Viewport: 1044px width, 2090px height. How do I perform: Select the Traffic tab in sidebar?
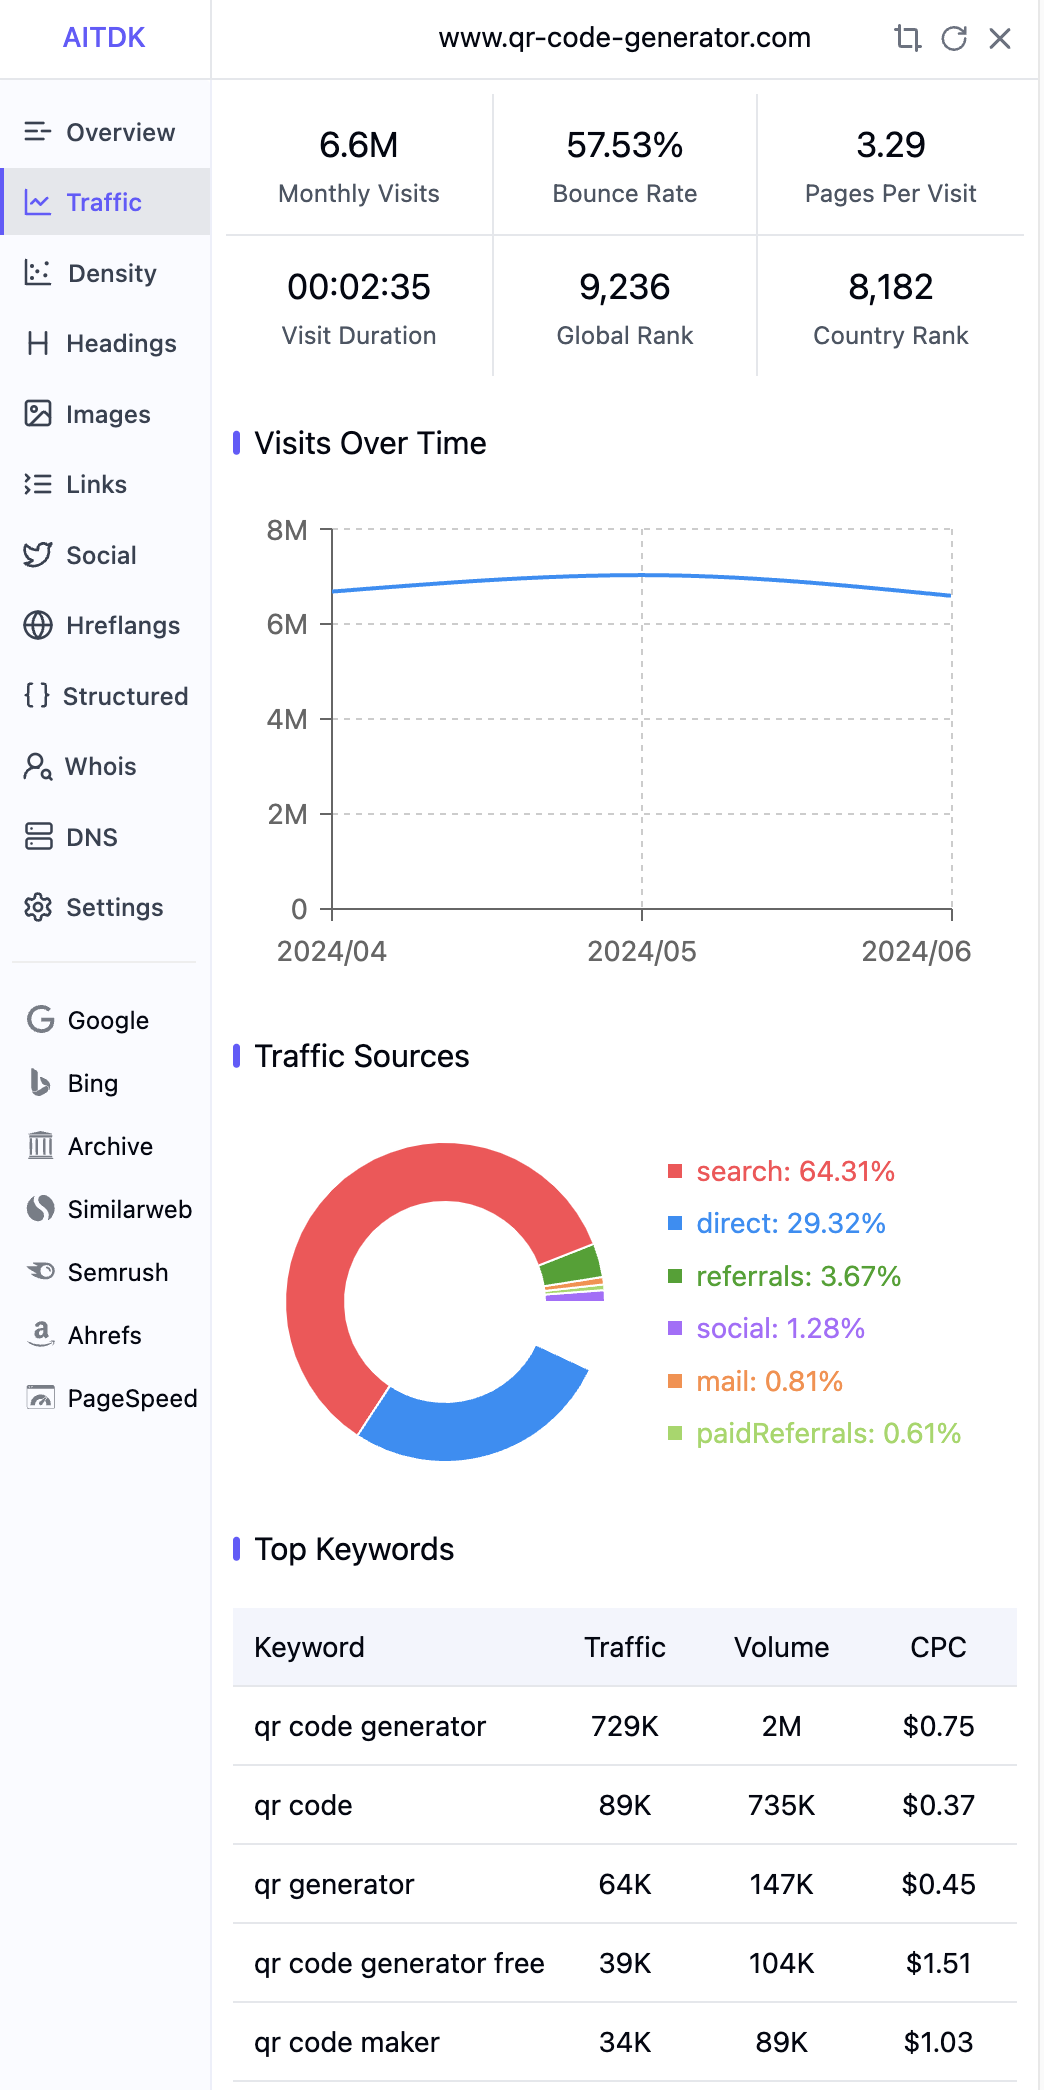tap(105, 202)
